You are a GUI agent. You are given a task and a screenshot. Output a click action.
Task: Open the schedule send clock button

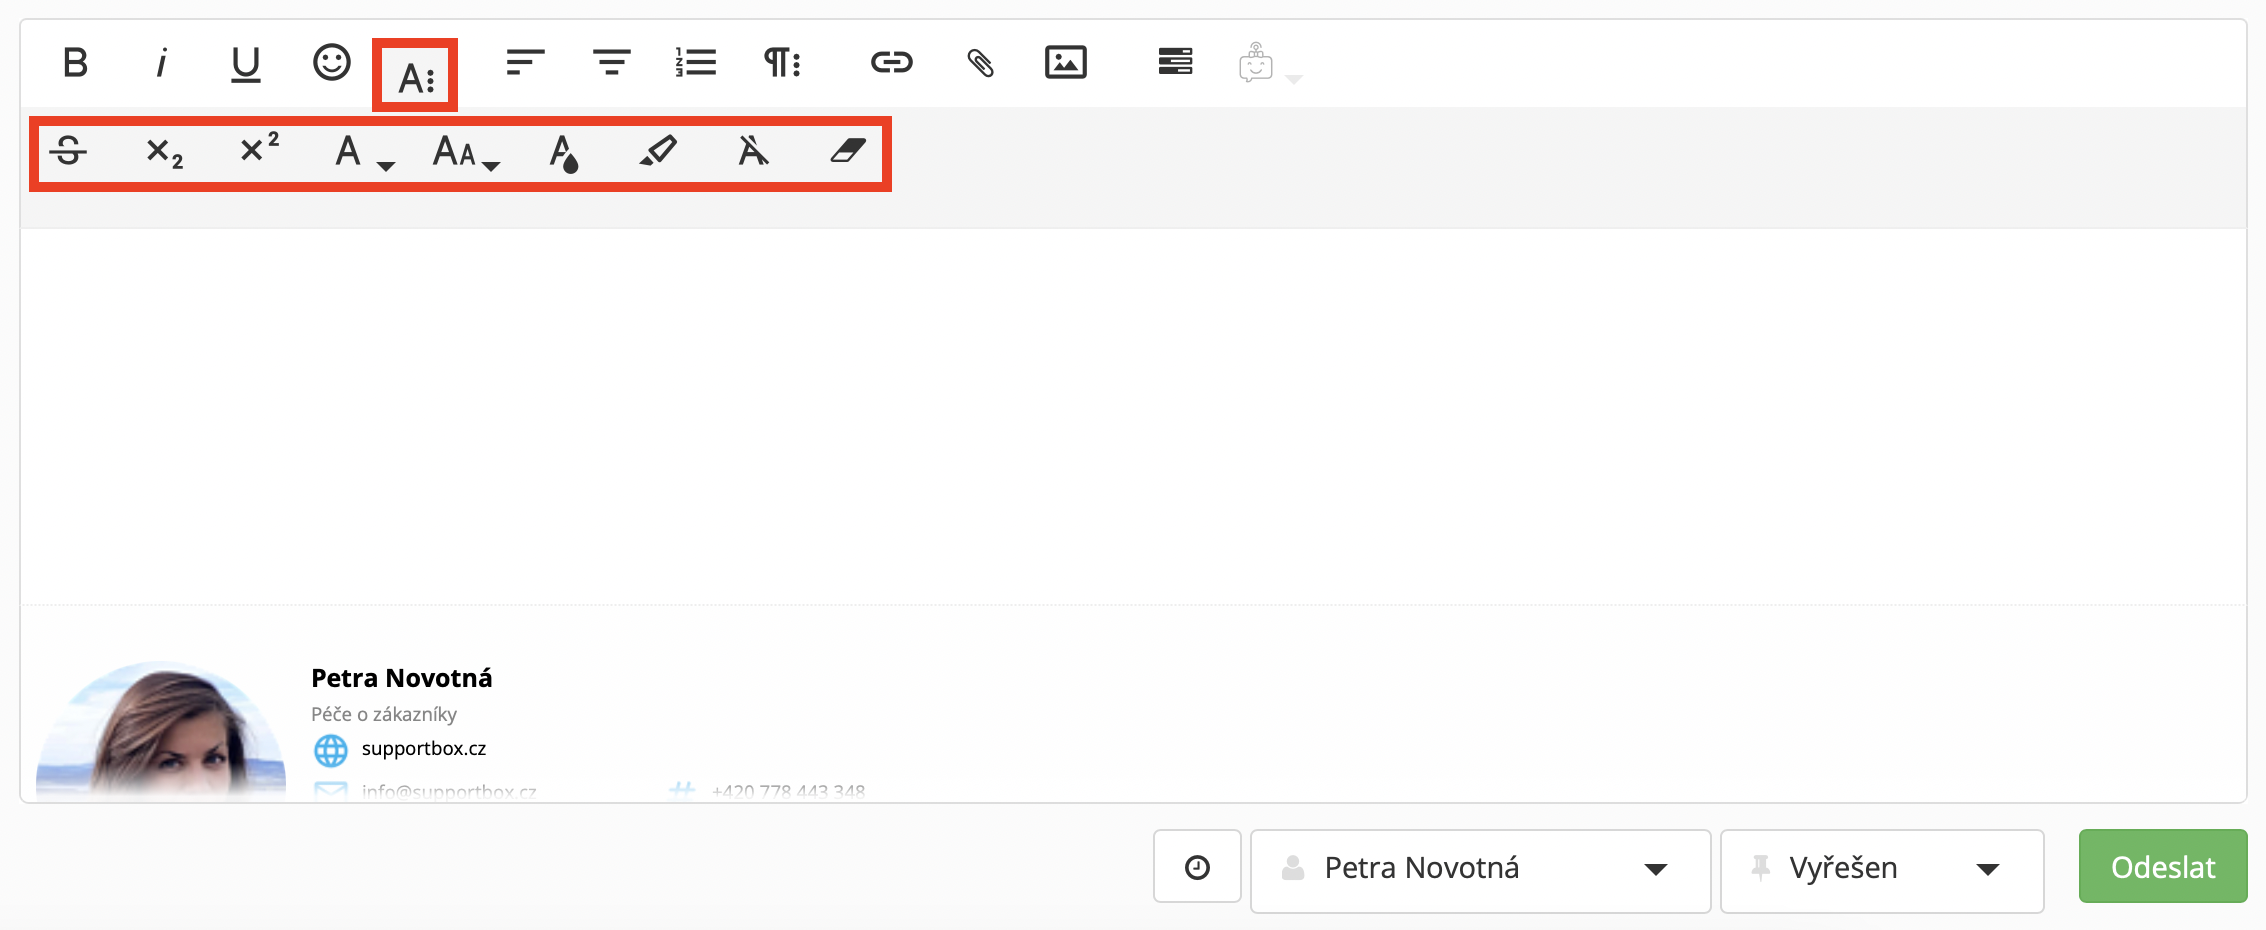[1197, 867]
